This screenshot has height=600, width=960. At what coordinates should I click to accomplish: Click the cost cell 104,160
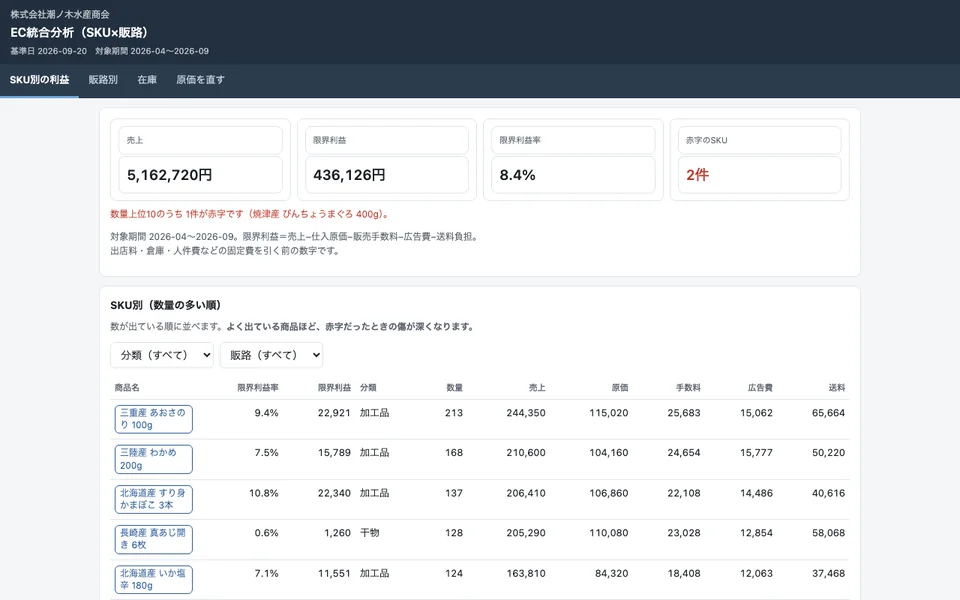click(609, 452)
